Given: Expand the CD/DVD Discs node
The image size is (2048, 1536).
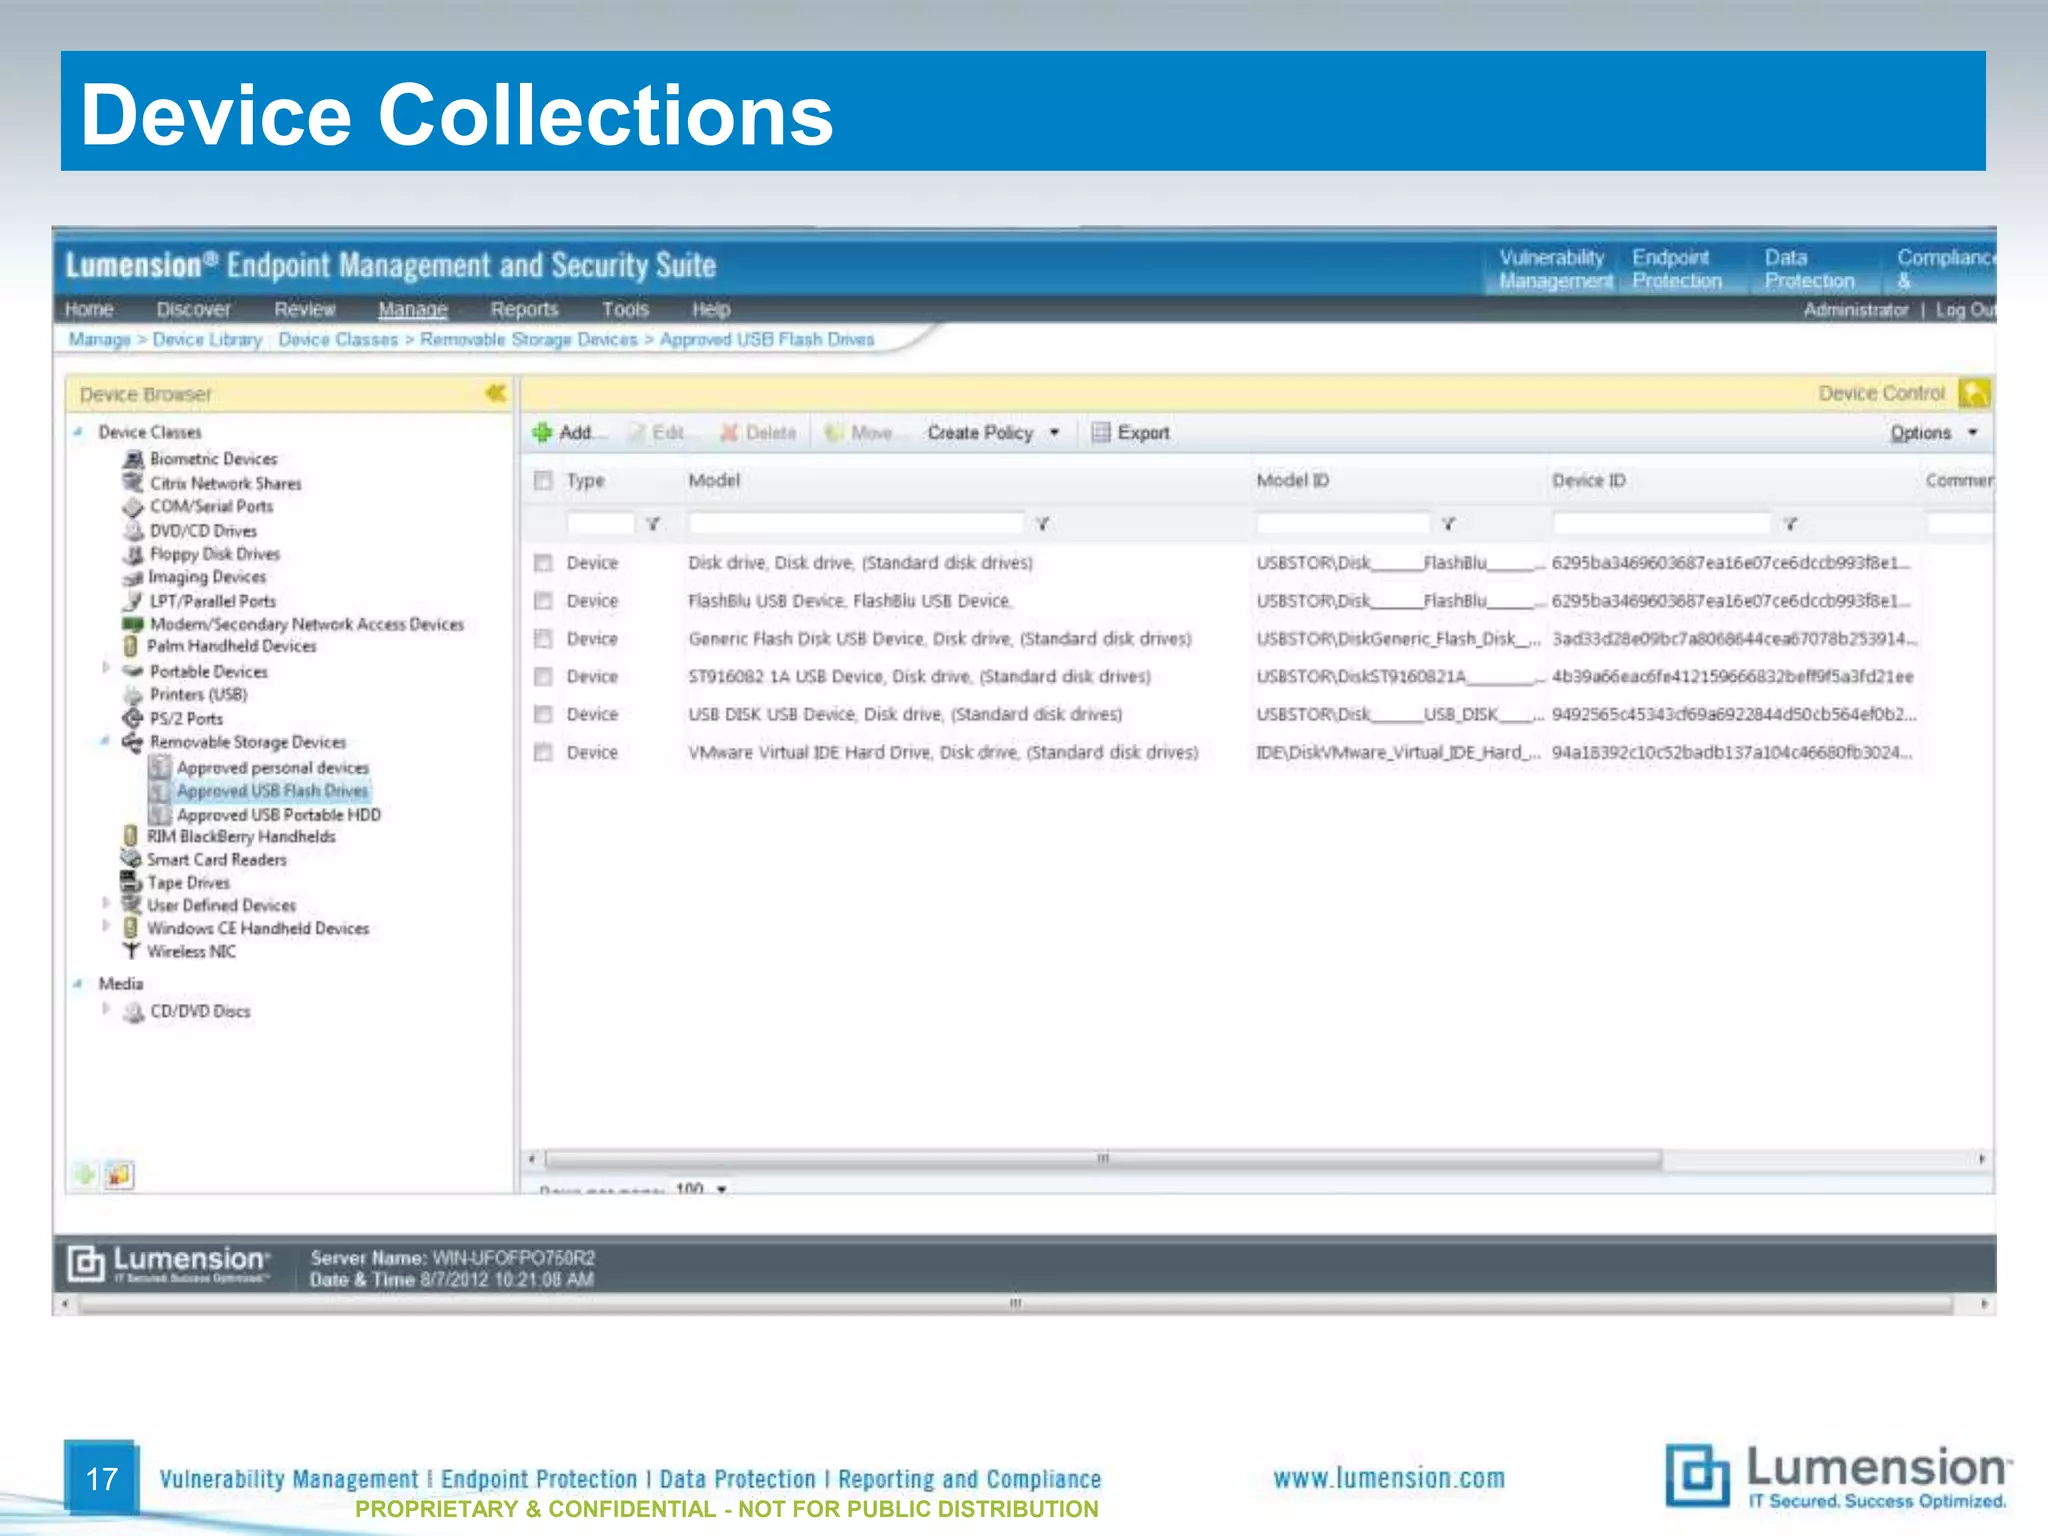Looking at the screenshot, I should (x=106, y=1009).
